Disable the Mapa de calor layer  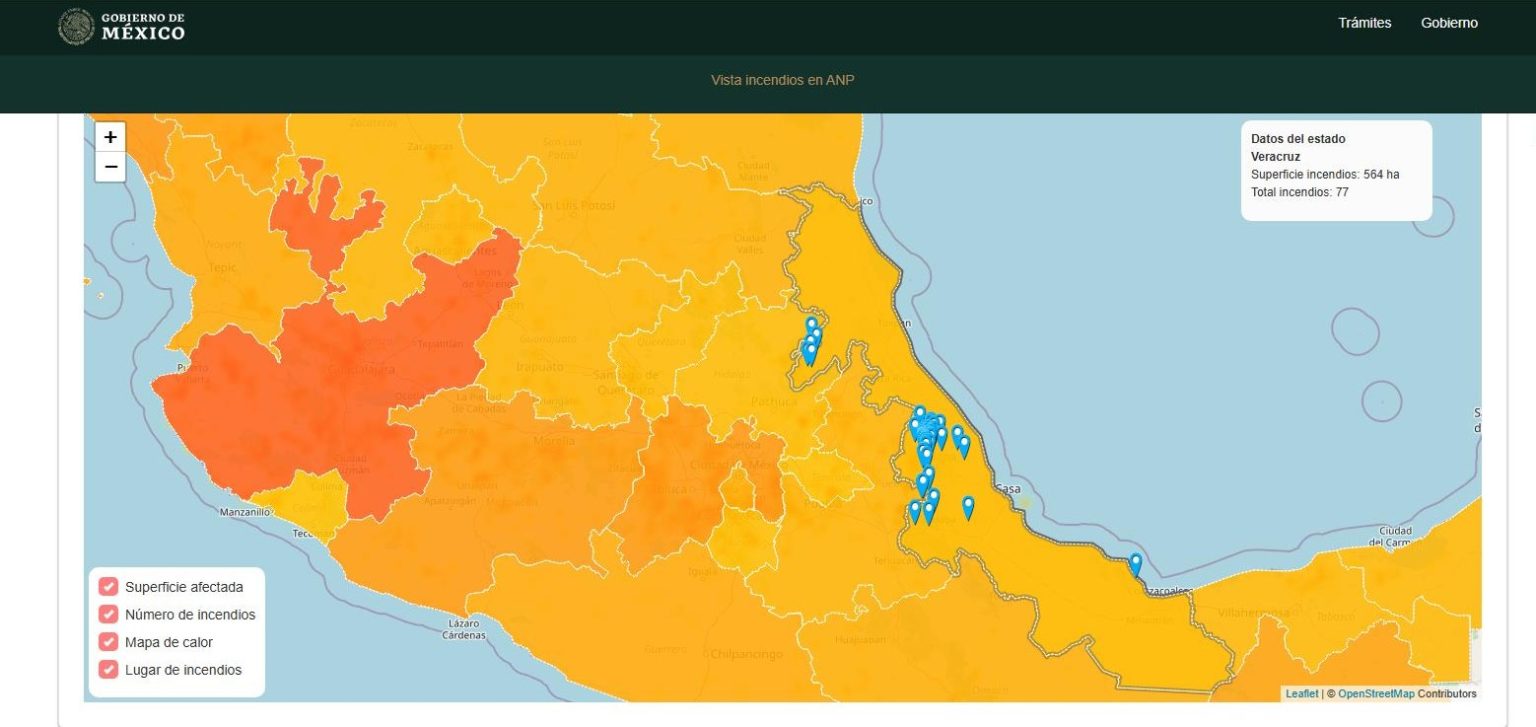tap(108, 642)
